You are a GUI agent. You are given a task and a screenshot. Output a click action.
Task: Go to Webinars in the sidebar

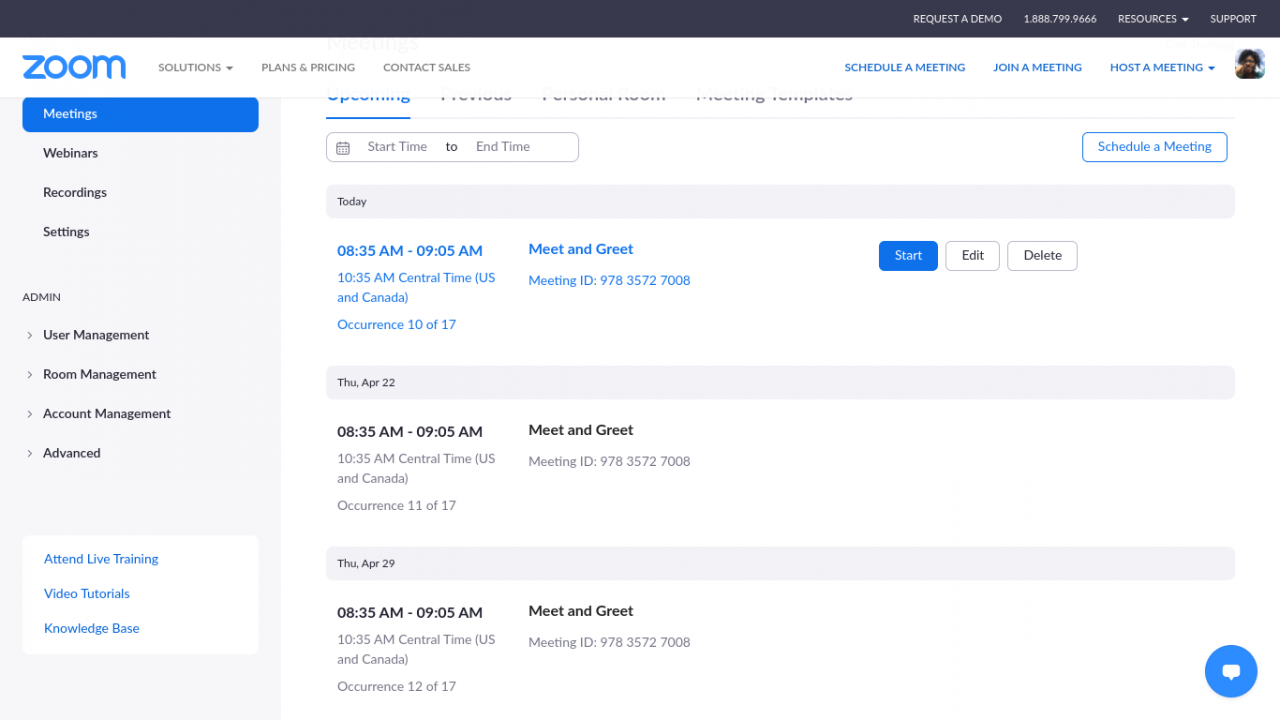pyautogui.click(x=70, y=153)
